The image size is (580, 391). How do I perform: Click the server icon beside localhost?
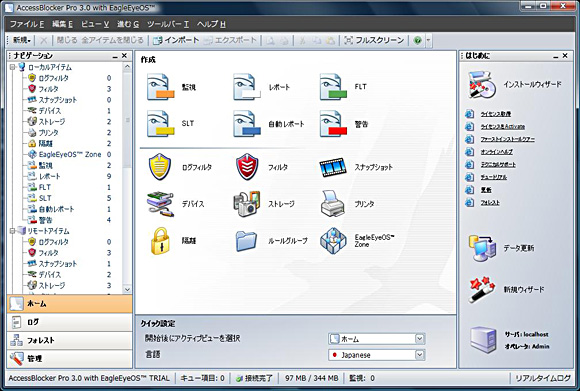(x=483, y=340)
